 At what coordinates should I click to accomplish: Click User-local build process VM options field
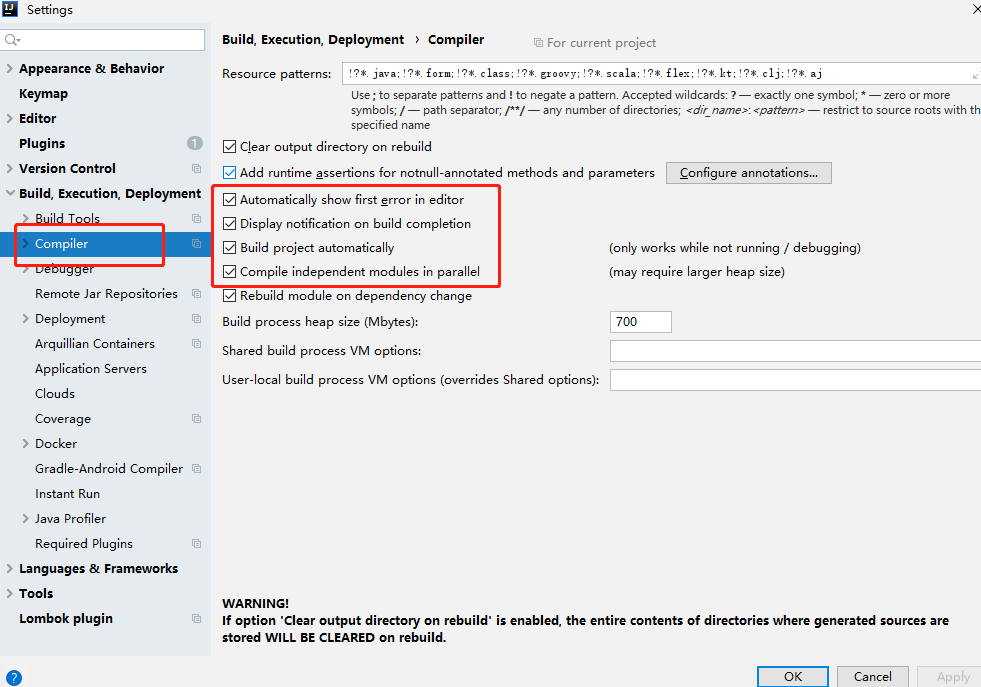(x=795, y=380)
